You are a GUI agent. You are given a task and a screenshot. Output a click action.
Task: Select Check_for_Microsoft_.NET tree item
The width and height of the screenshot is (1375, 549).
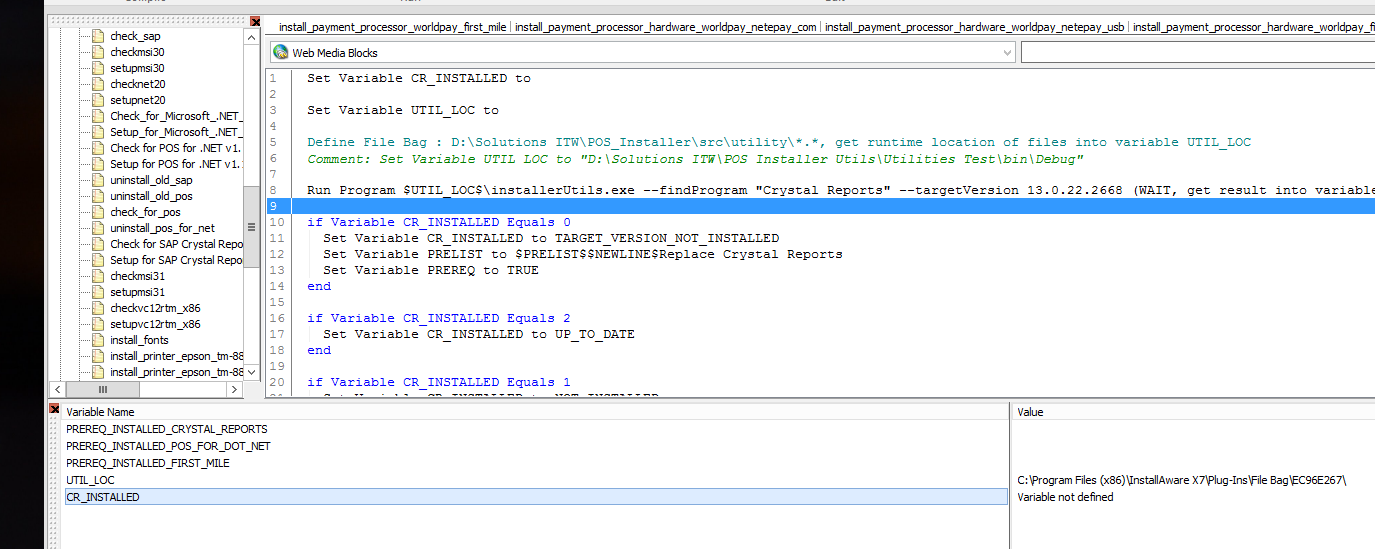coord(176,116)
